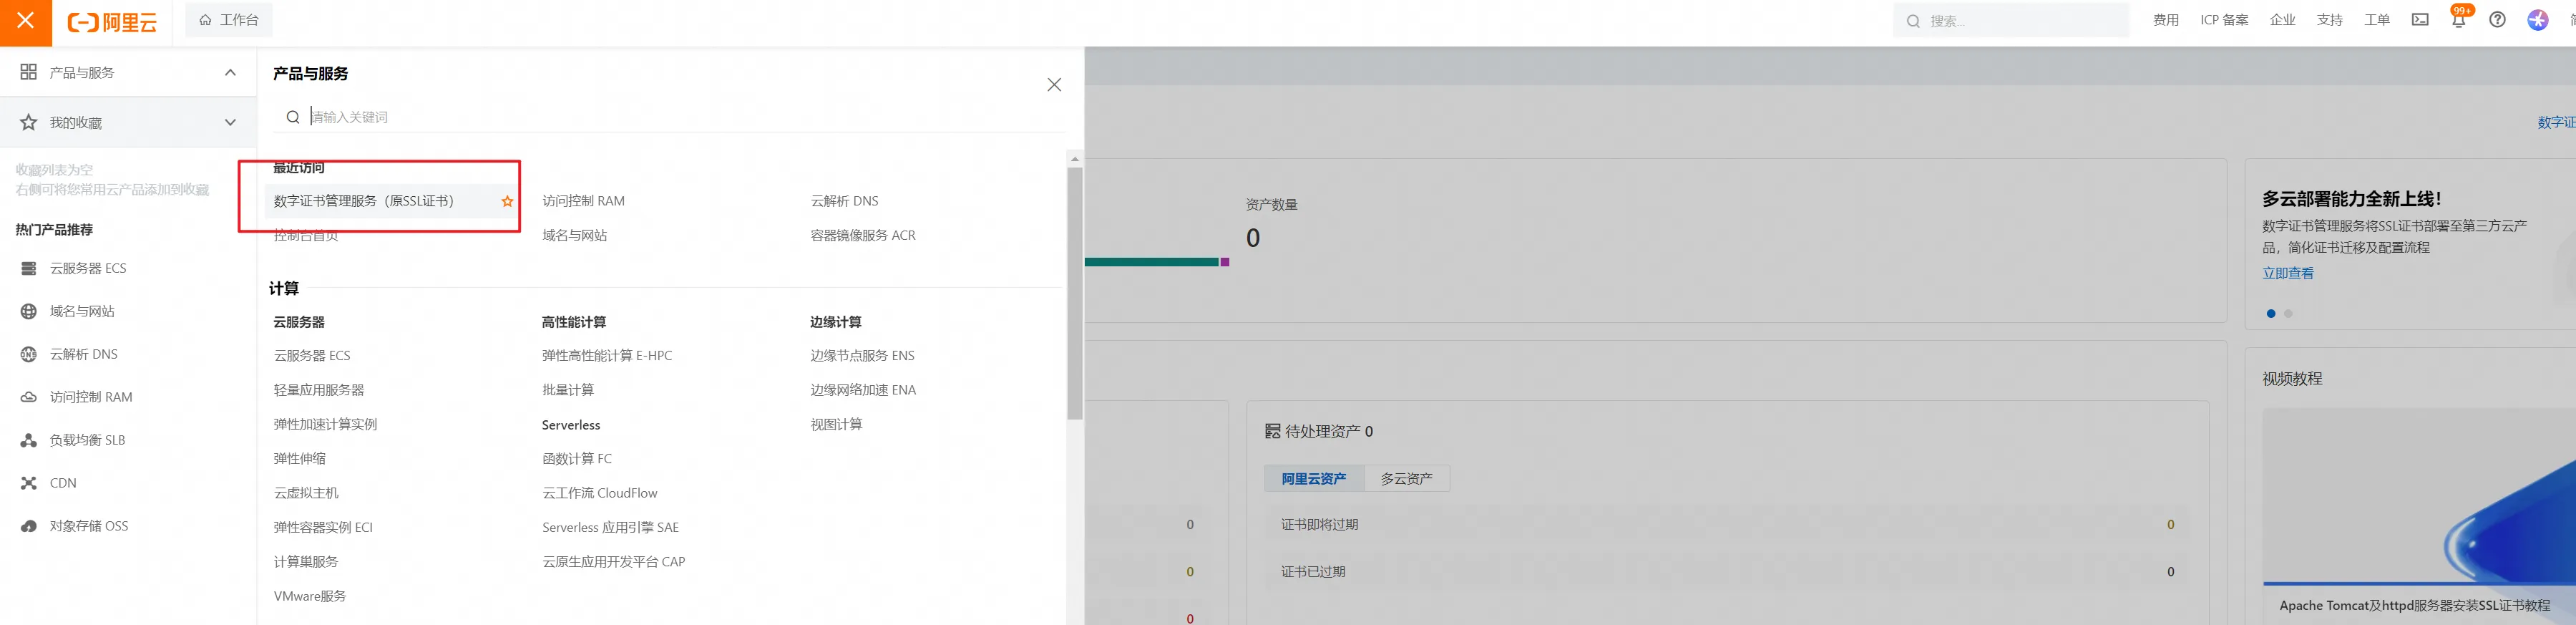
Task: Open 视图计算
Action: click(836, 424)
